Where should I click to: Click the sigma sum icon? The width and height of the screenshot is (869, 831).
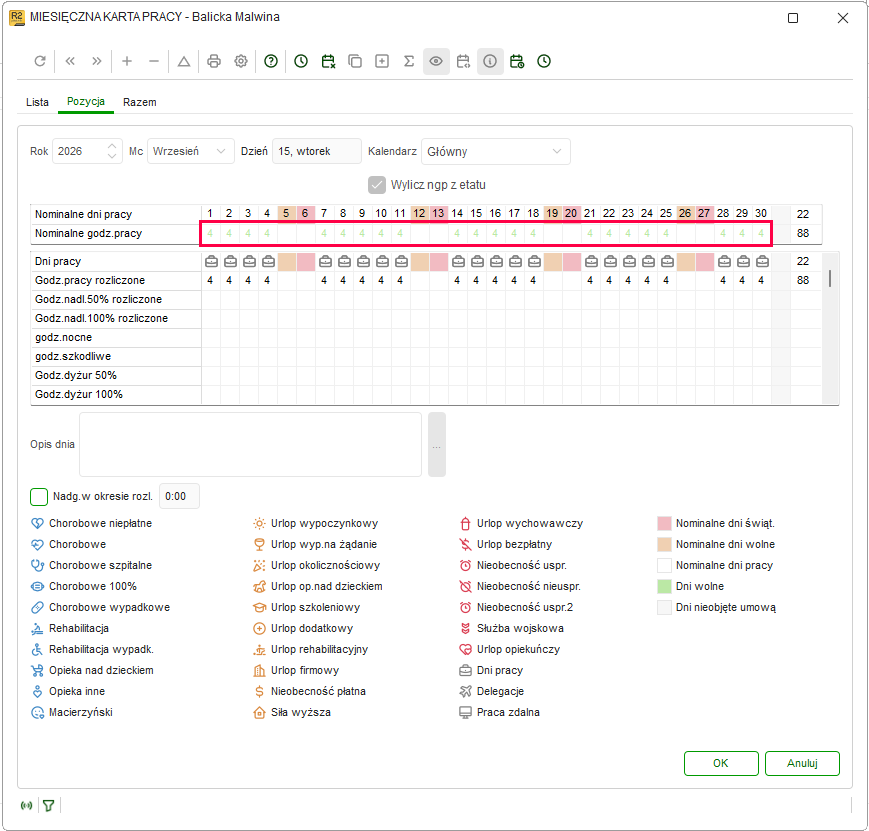pos(409,61)
